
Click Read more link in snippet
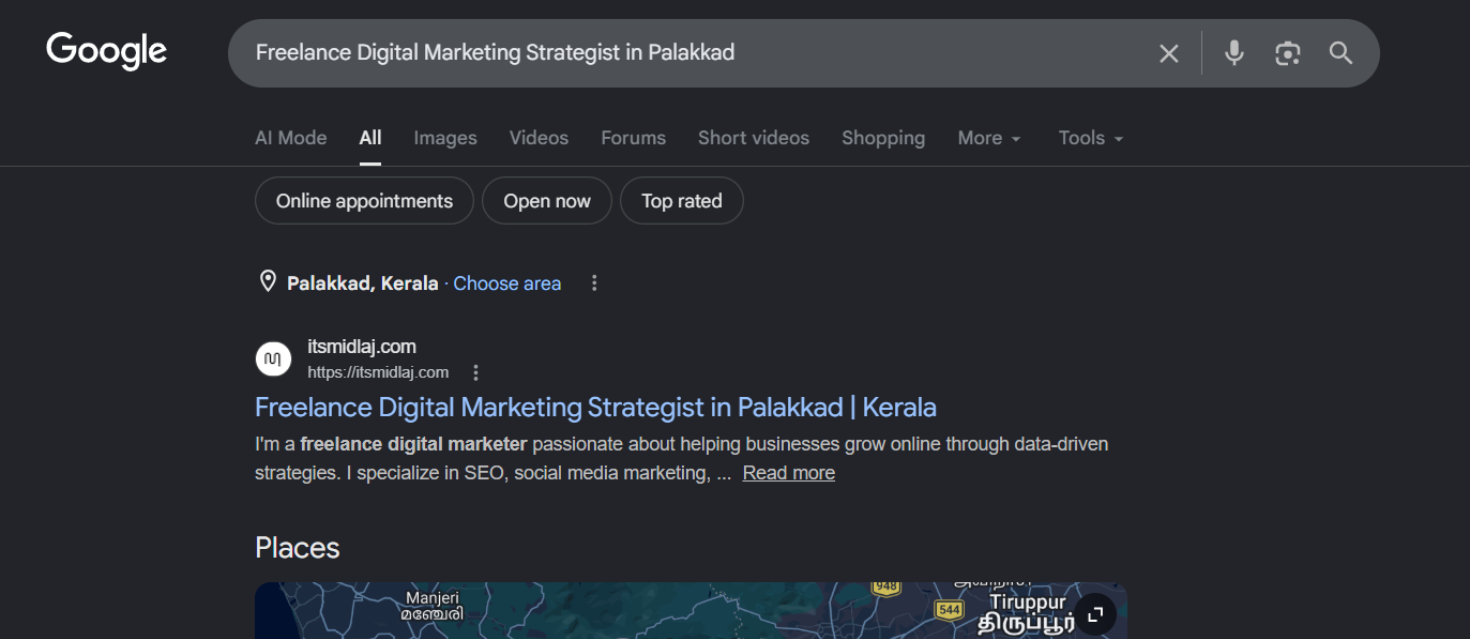[788, 473]
